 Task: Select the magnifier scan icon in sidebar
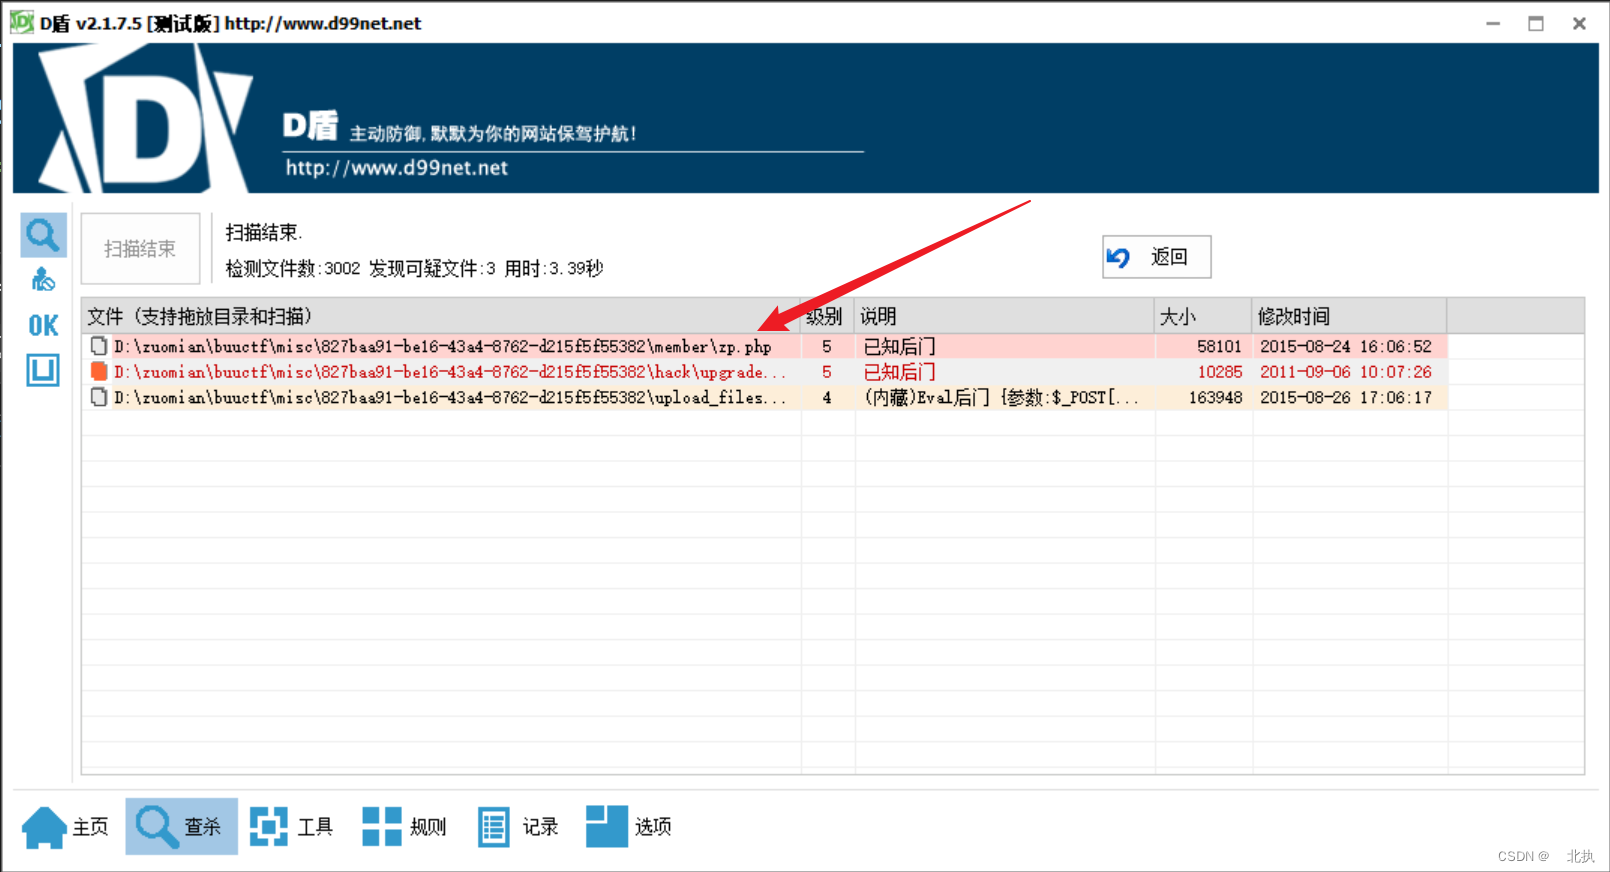(43, 235)
